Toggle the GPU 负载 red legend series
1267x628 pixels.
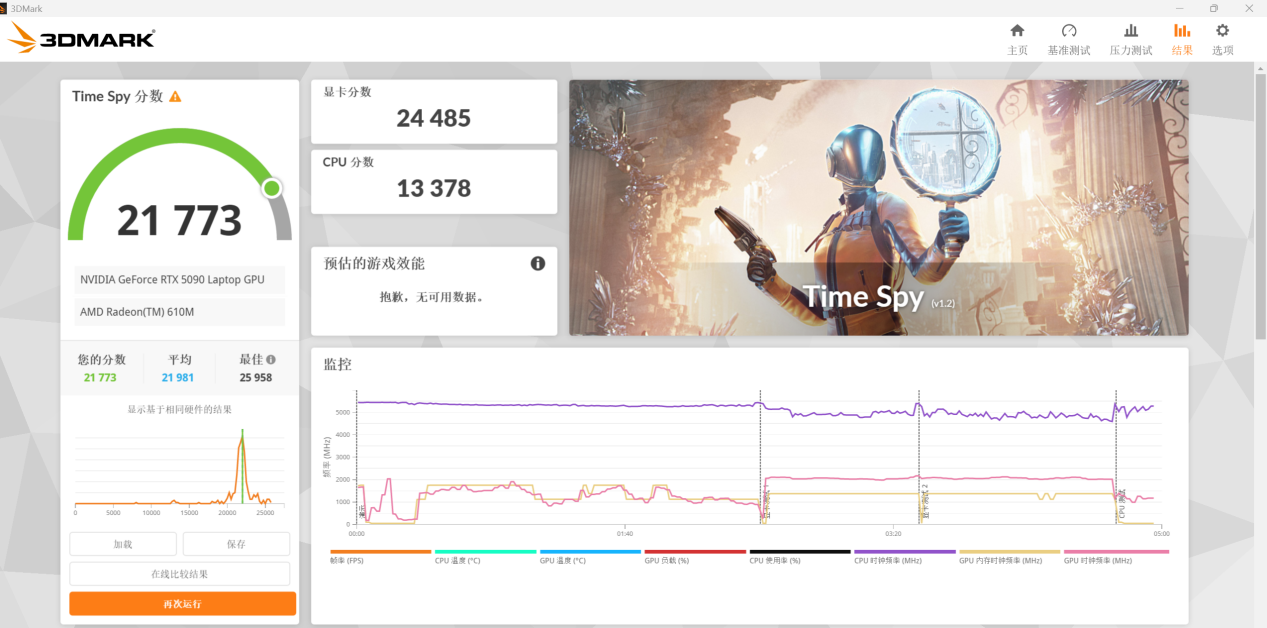click(x=695, y=552)
